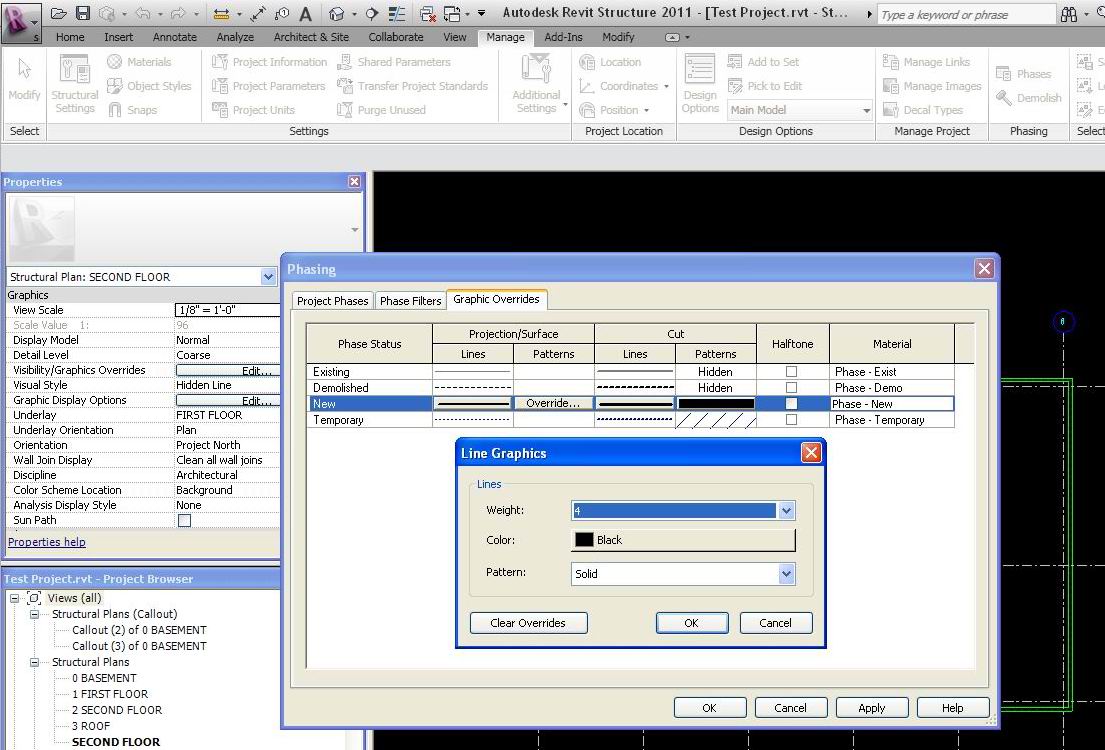Enable Halftone checkbox for Existing phase
The image size is (1105, 750).
[792, 372]
